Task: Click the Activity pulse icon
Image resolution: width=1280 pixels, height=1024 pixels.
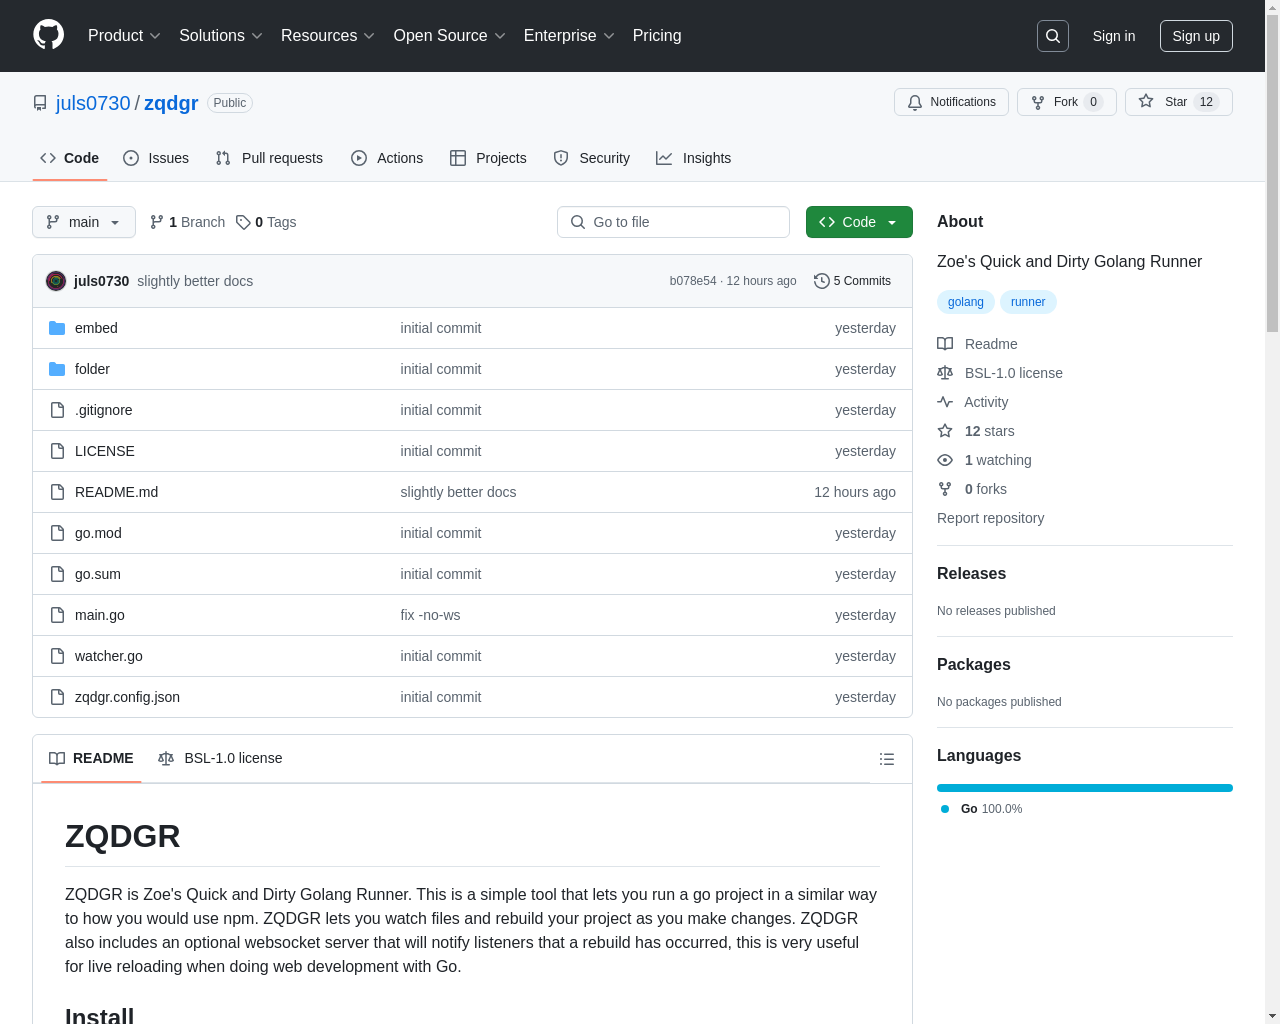Action: point(945,402)
